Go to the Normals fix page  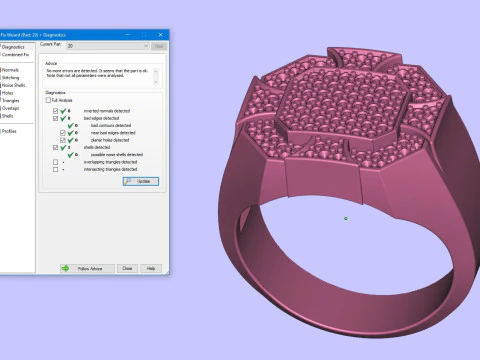coord(10,70)
